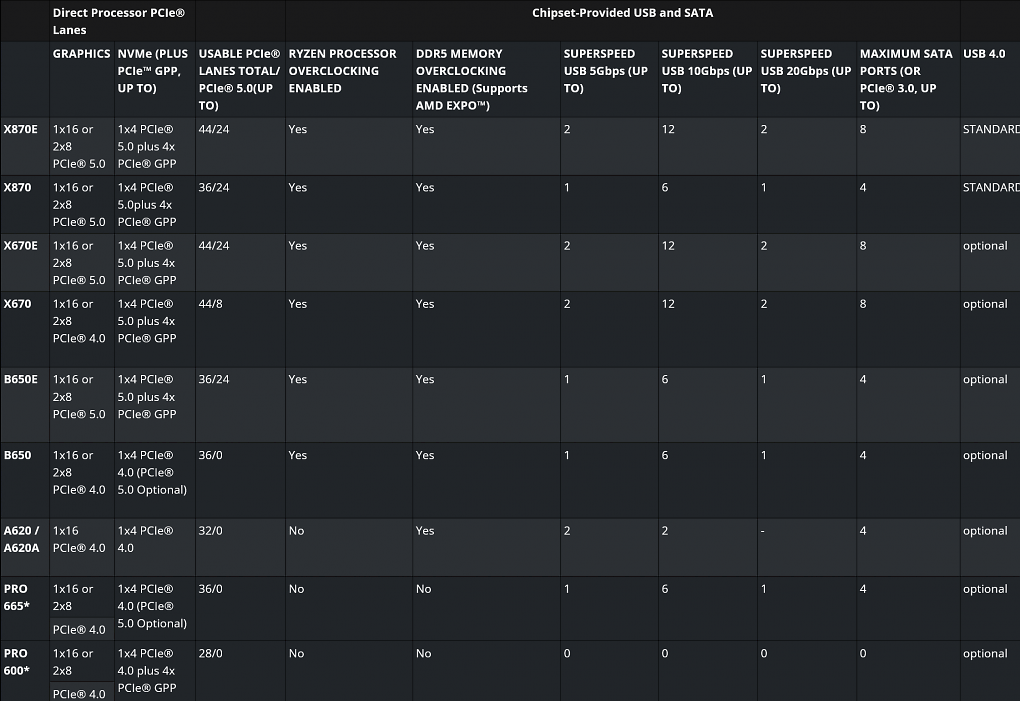Select the X870 chipset row label
Screen dimensions: 1020x701
(x=18, y=187)
